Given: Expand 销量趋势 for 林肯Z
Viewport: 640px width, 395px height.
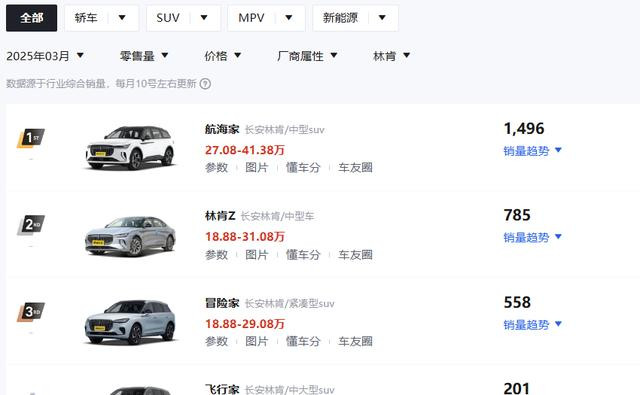Looking at the screenshot, I should pyautogui.click(x=533, y=237).
